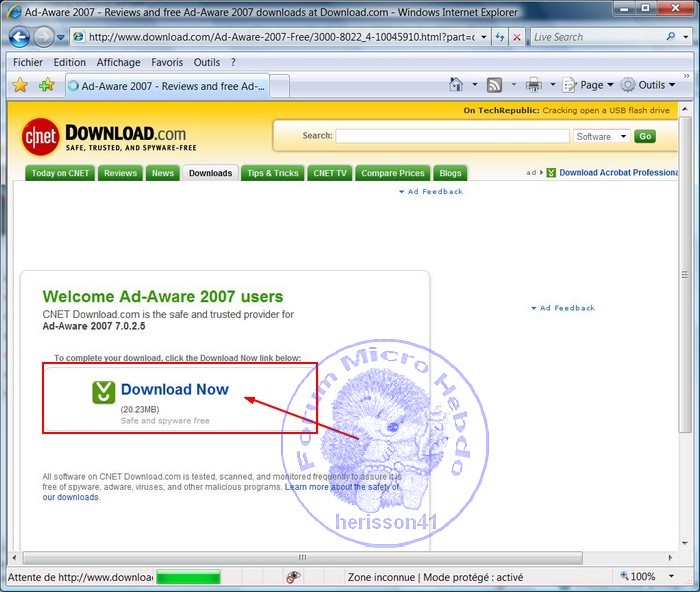
Task: Open the Fichier menu
Action: 28,62
